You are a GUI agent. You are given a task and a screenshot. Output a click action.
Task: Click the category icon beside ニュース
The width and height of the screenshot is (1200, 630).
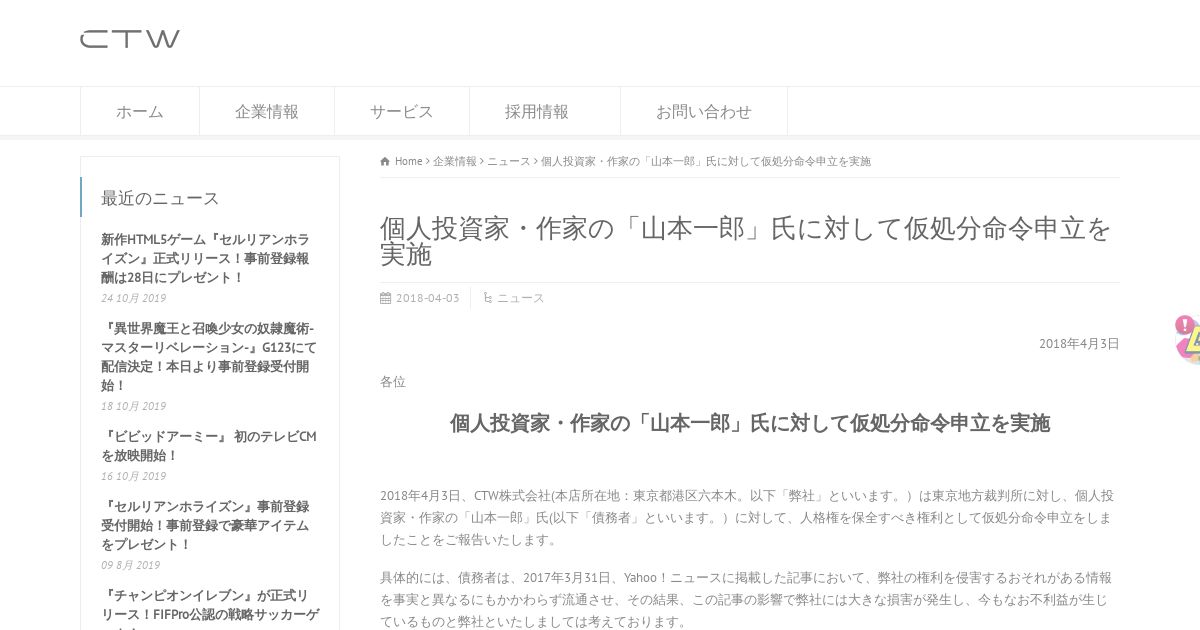coord(487,298)
